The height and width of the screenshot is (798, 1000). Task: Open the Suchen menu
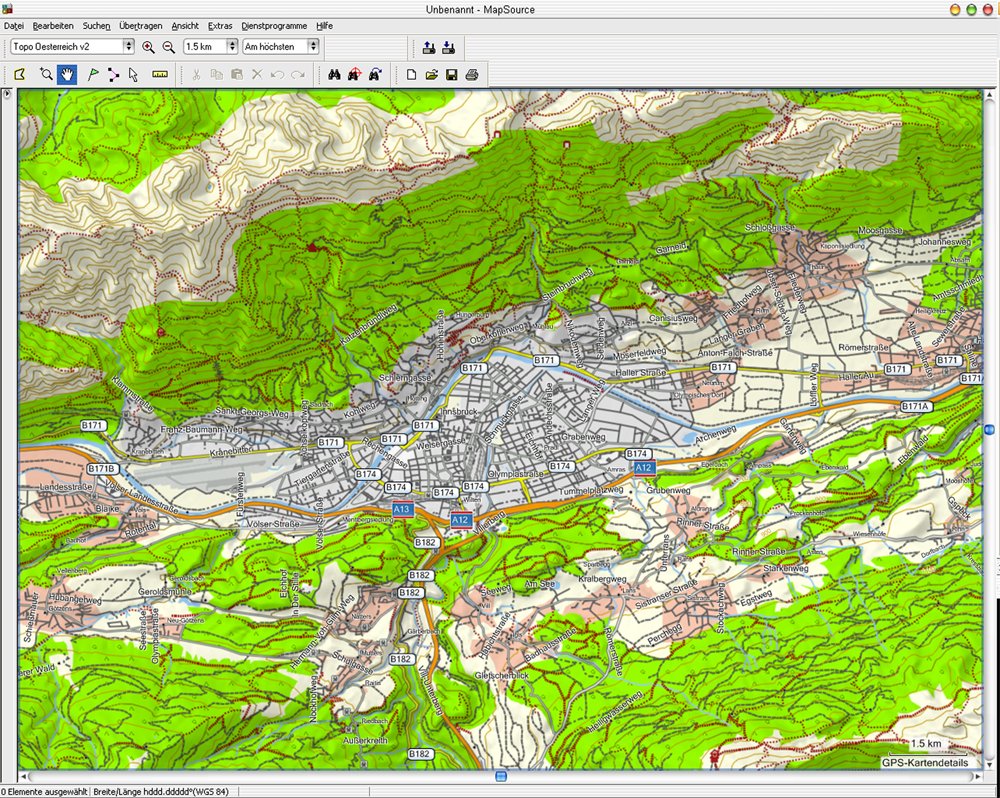click(96, 26)
